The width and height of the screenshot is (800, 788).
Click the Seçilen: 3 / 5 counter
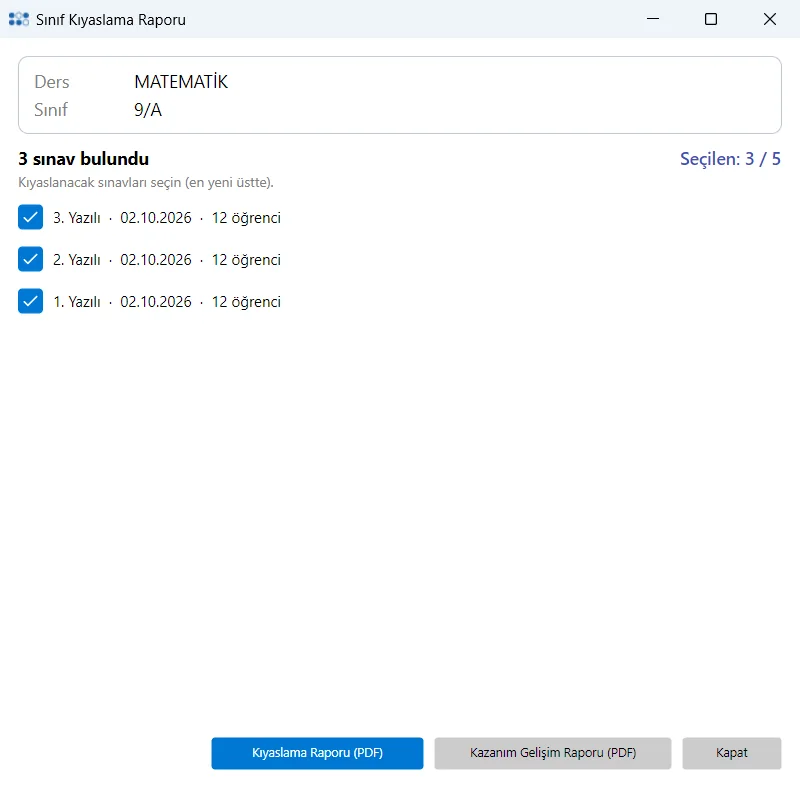730,159
